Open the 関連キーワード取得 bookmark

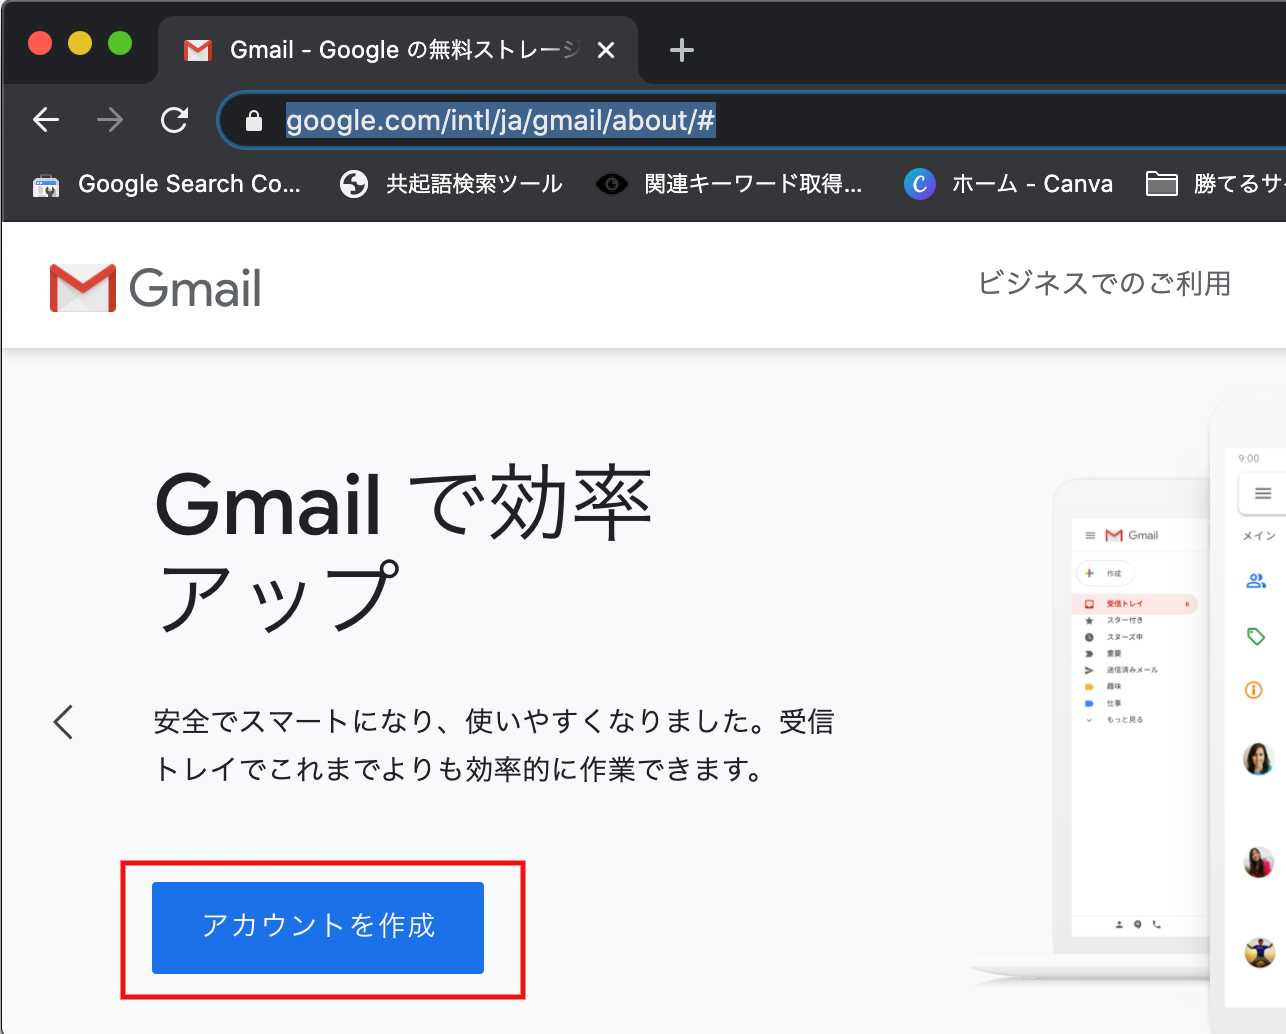click(729, 184)
